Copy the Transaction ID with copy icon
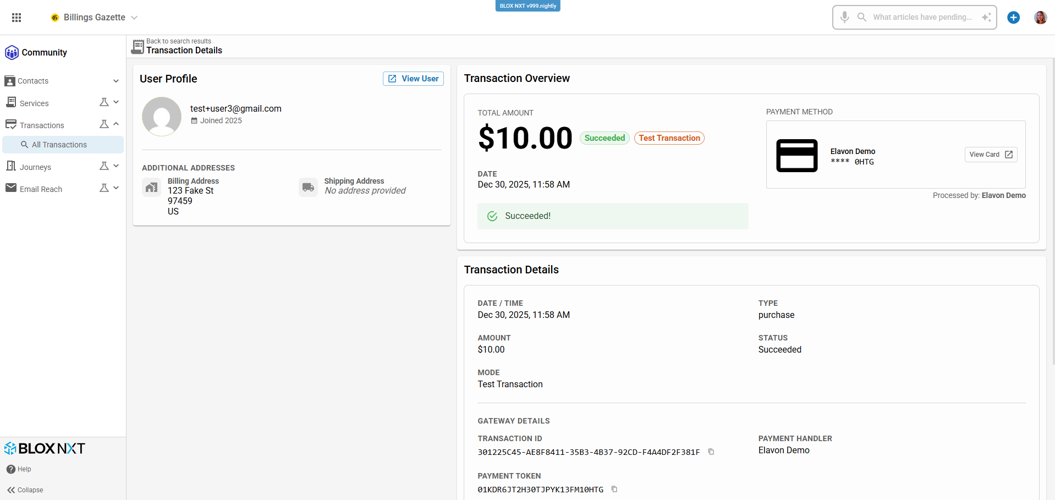 point(711,452)
